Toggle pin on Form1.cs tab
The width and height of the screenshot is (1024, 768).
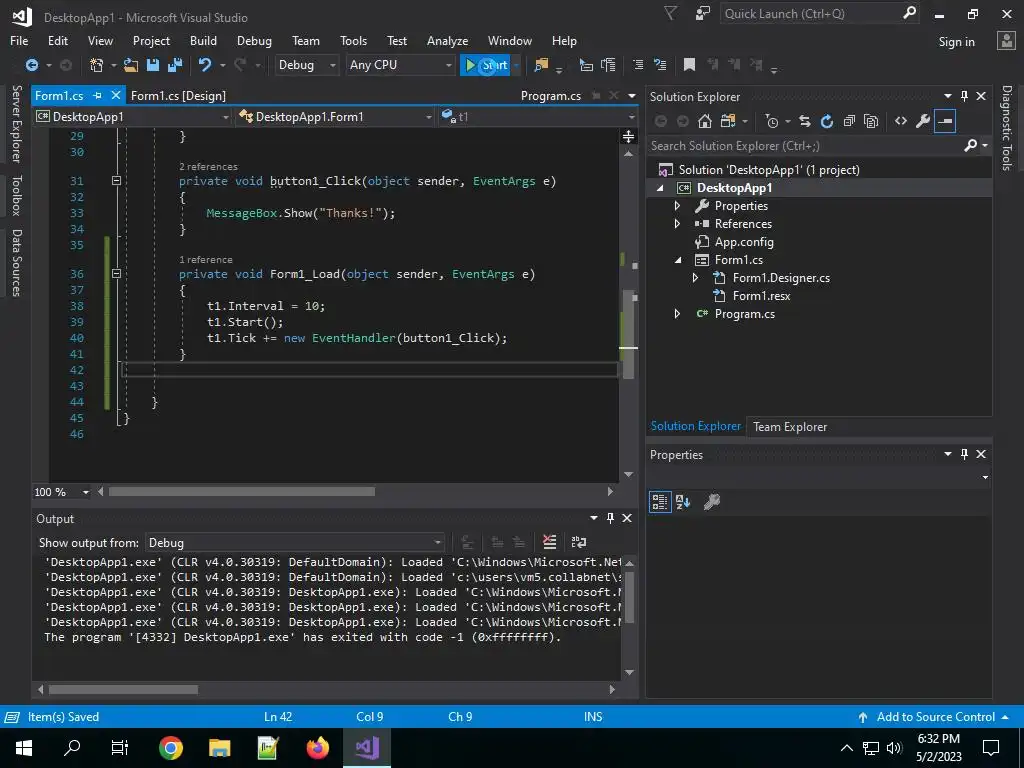[97, 95]
